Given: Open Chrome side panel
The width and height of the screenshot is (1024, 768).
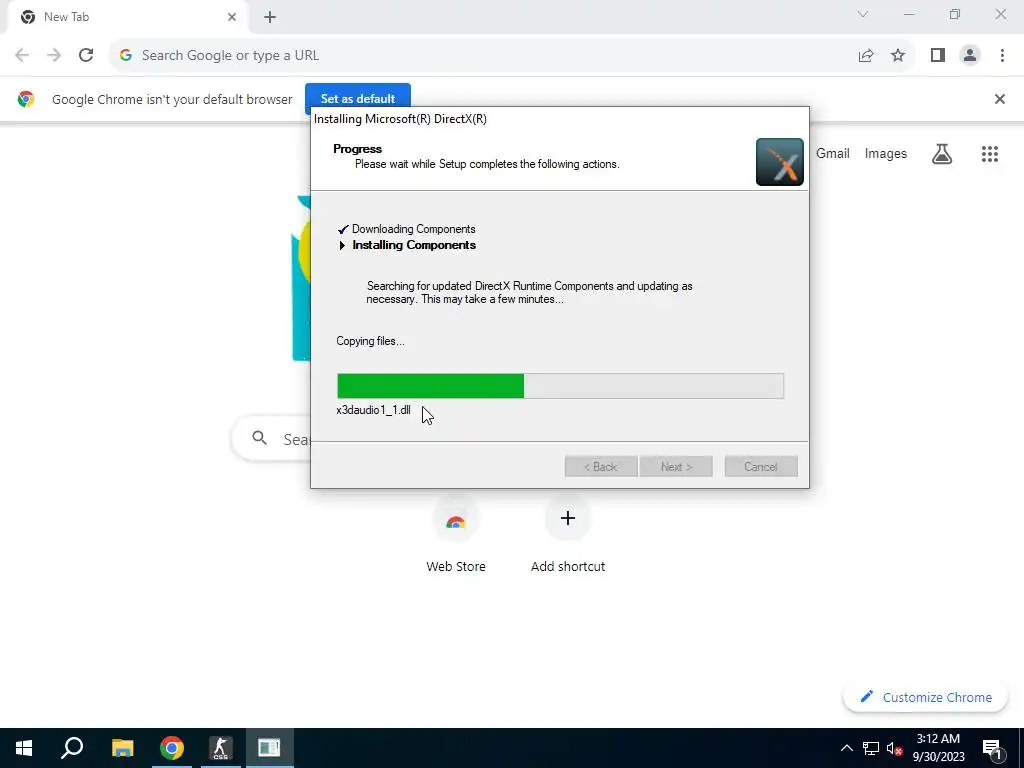Looking at the screenshot, I should point(938,56).
